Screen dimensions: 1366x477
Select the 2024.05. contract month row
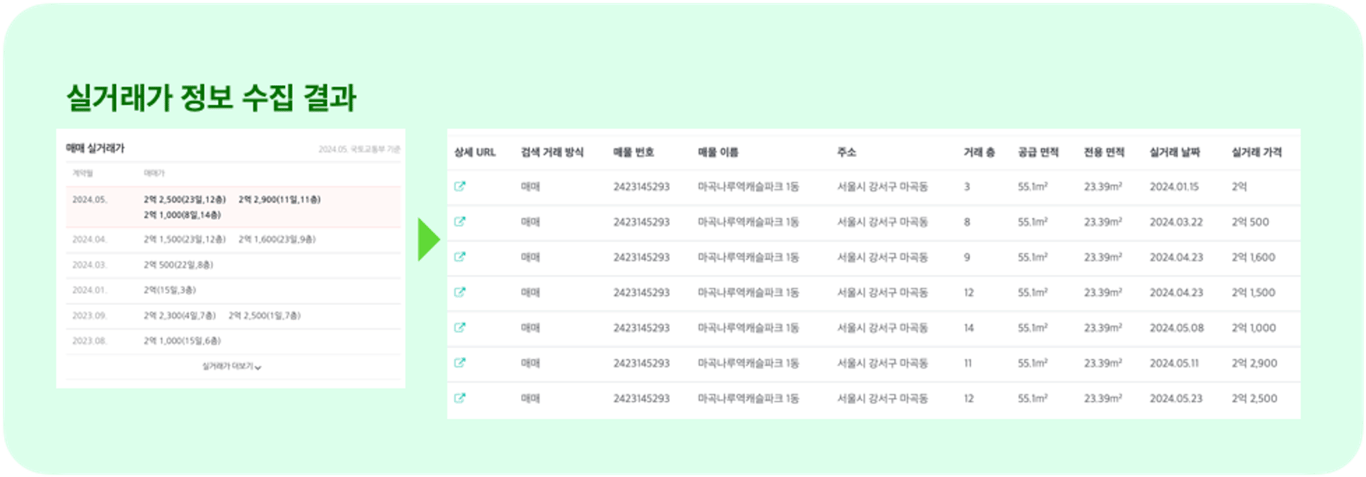[231, 206]
